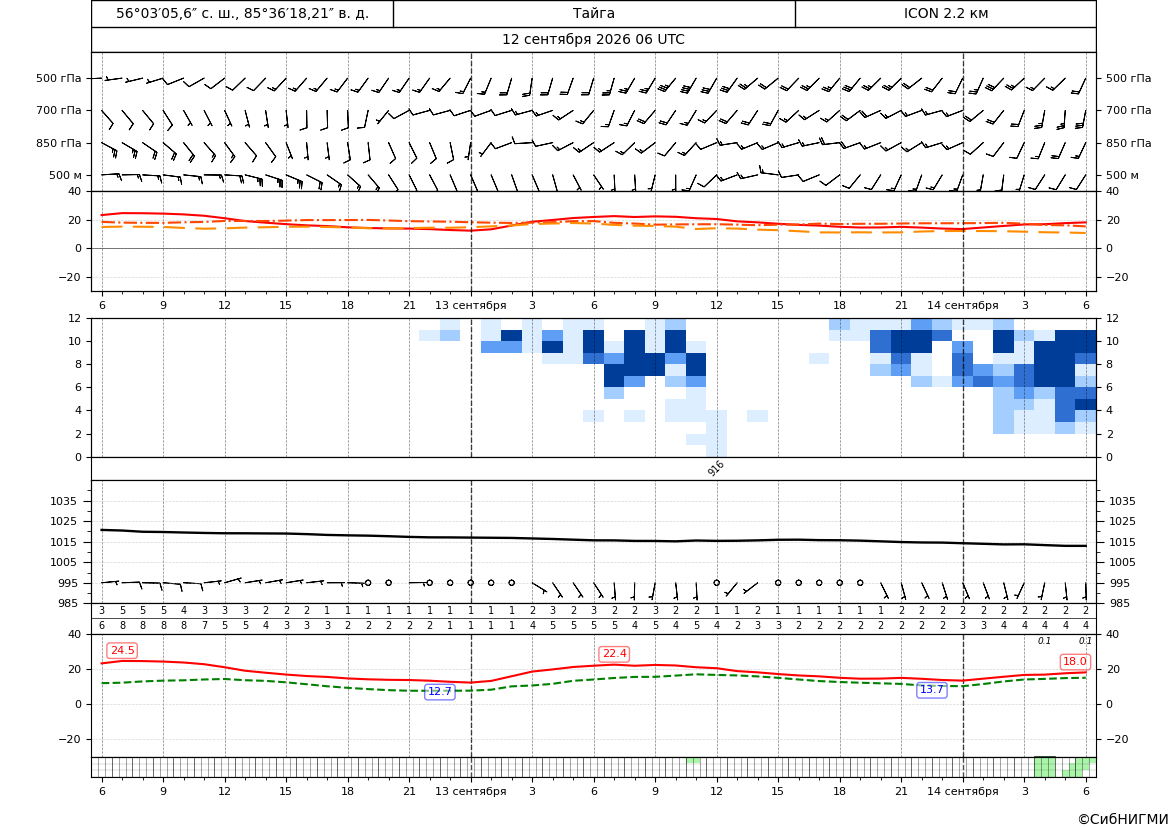Click the 14 сентября bottom axis date label

click(962, 791)
